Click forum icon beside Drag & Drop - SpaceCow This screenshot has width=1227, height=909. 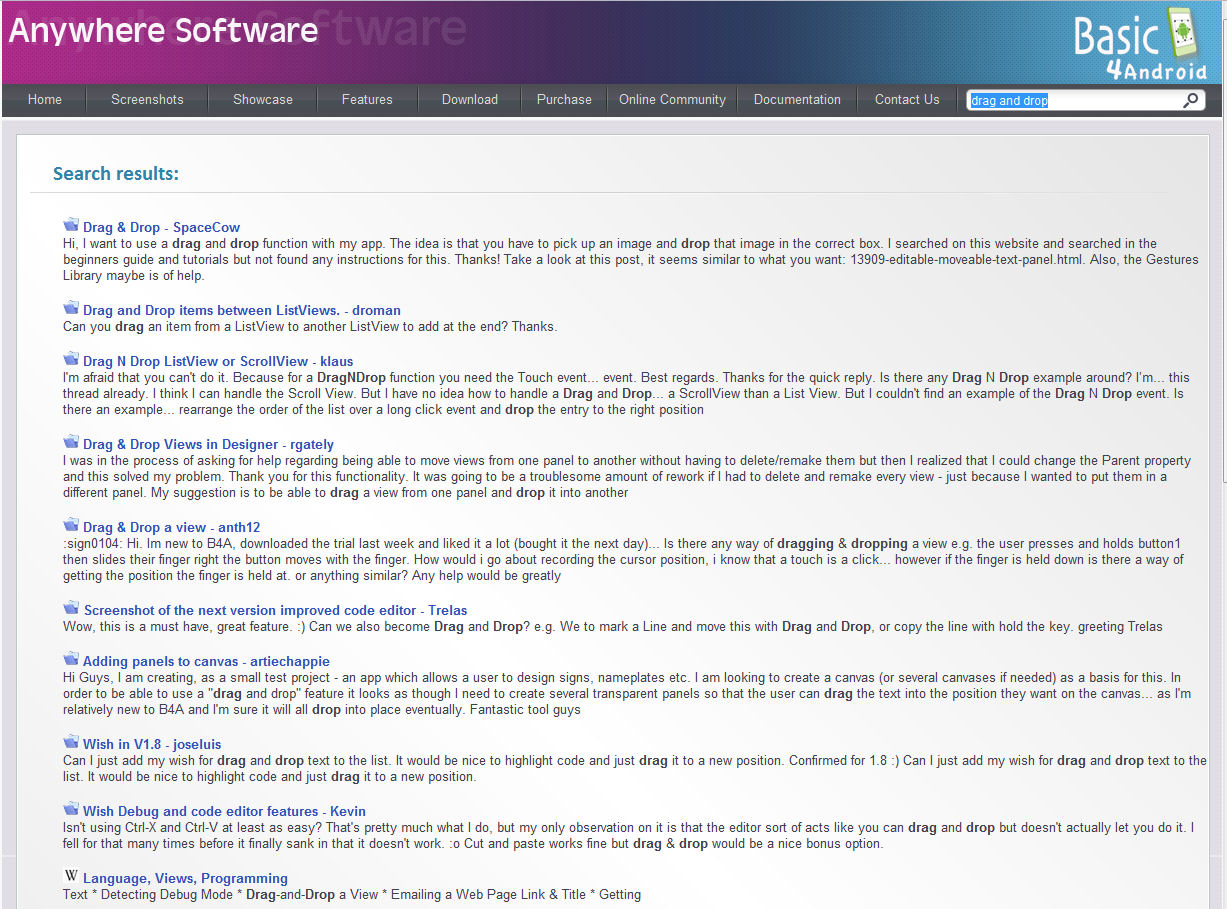tap(71, 225)
